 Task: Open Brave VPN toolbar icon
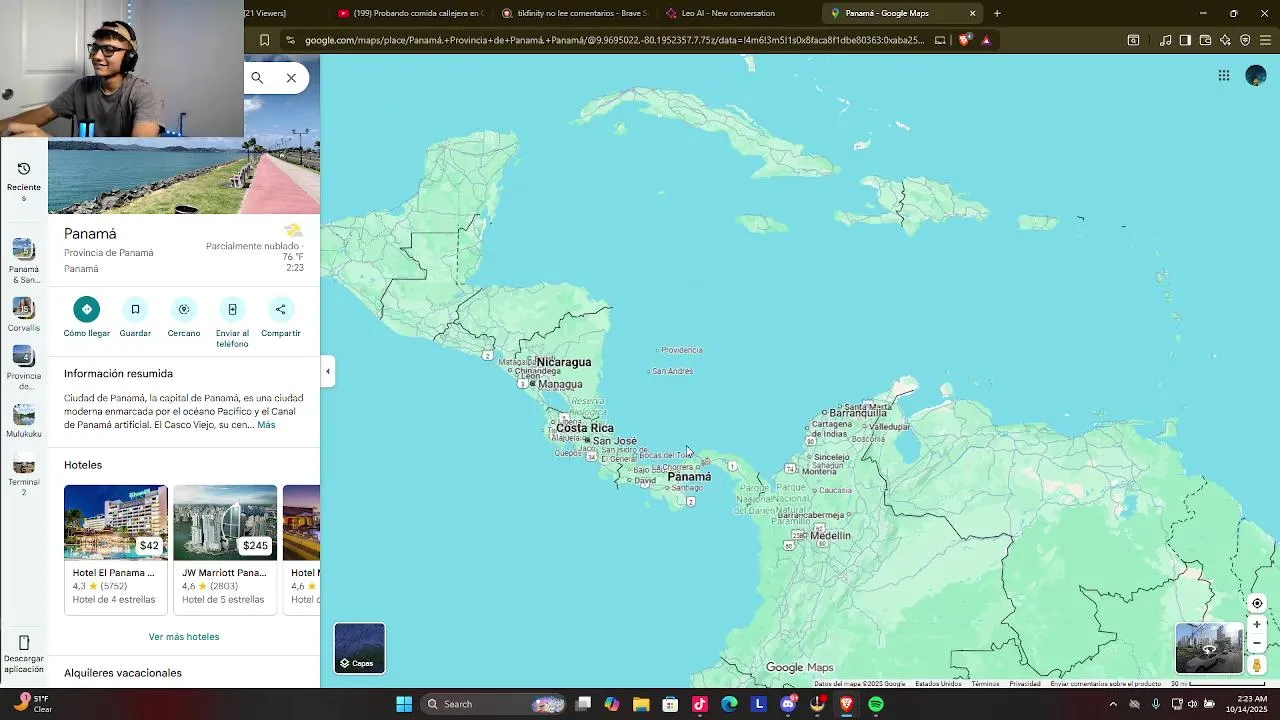tap(1245, 40)
